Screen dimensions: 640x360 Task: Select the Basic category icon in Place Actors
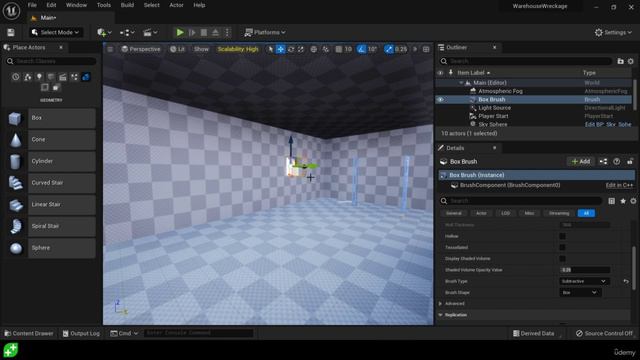click(27, 77)
